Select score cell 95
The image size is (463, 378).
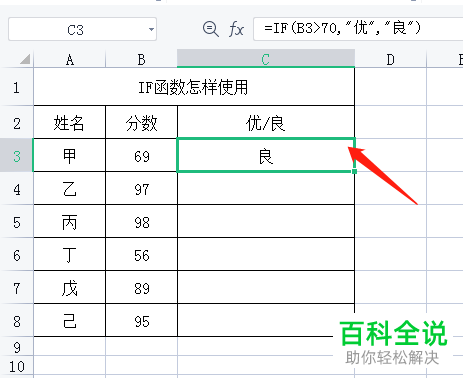141,320
